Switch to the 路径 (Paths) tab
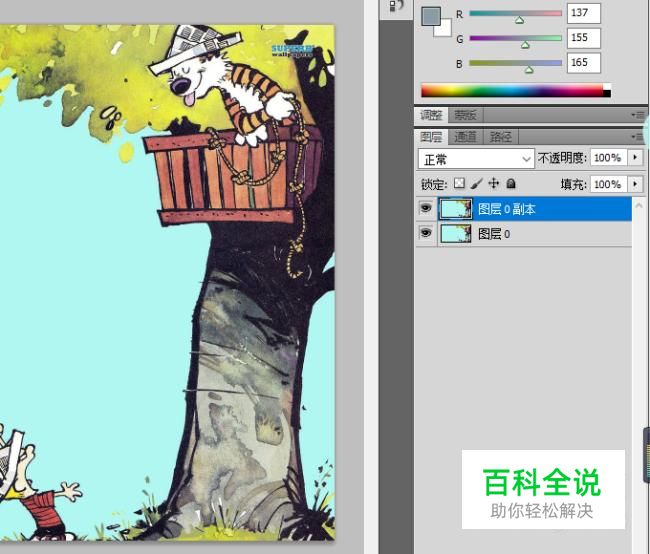The image size is (650, 554). [500, 137]
